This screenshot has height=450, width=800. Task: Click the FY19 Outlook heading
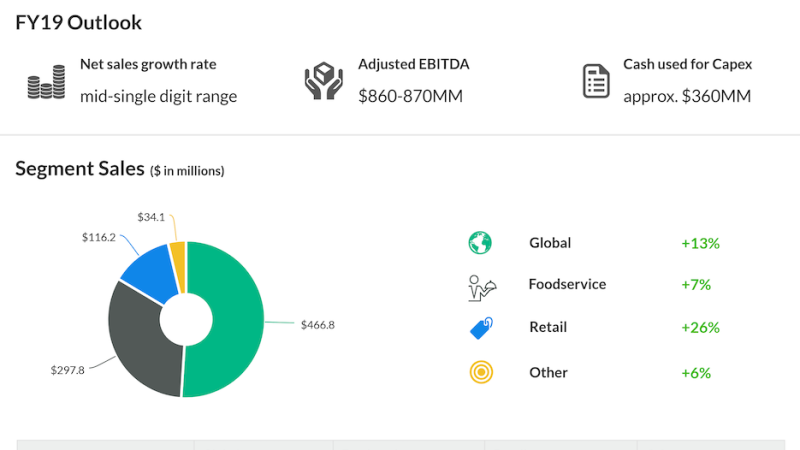[x=78, y=22]
